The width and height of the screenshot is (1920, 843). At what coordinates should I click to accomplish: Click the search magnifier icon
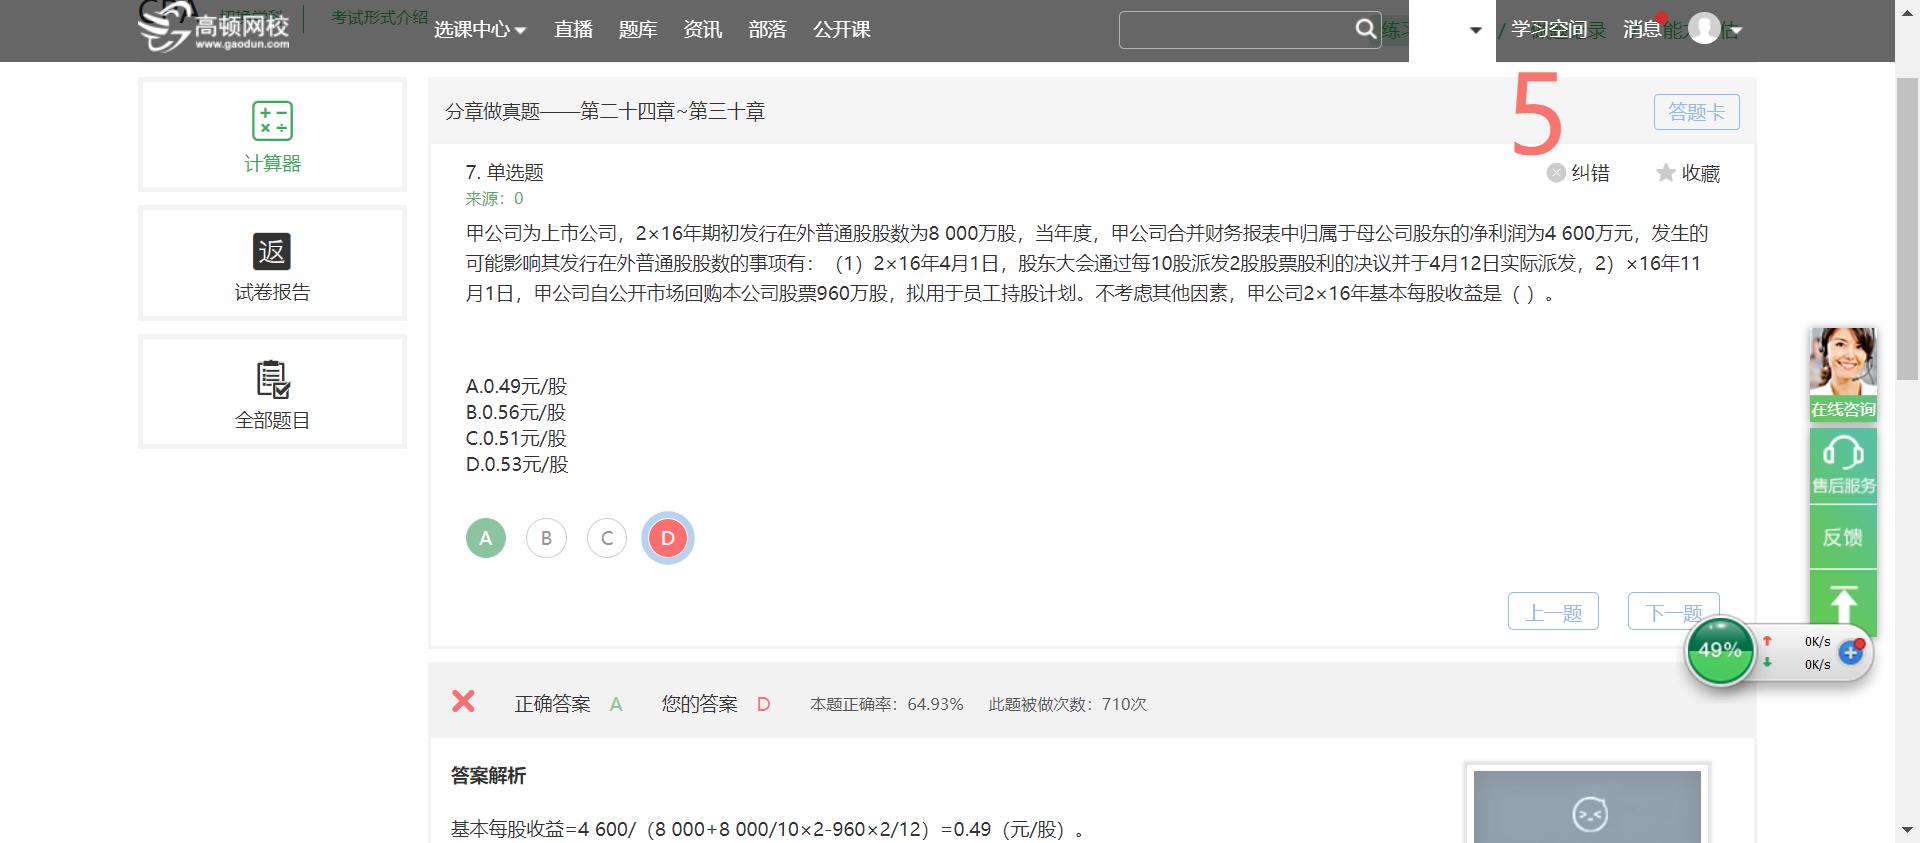point(1365,29)
